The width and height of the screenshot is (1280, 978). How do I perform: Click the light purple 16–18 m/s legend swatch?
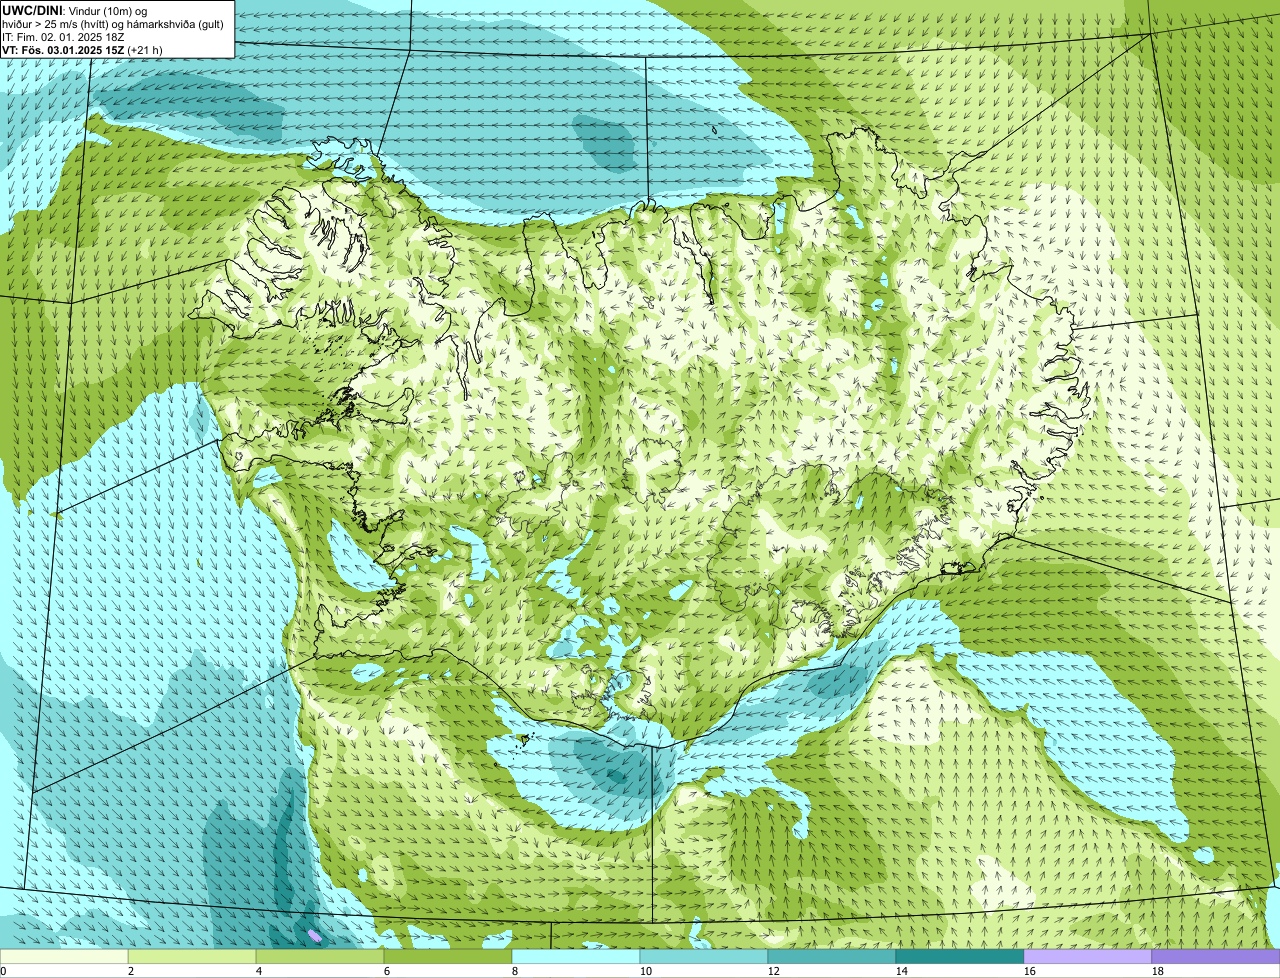pos(1088,957)
